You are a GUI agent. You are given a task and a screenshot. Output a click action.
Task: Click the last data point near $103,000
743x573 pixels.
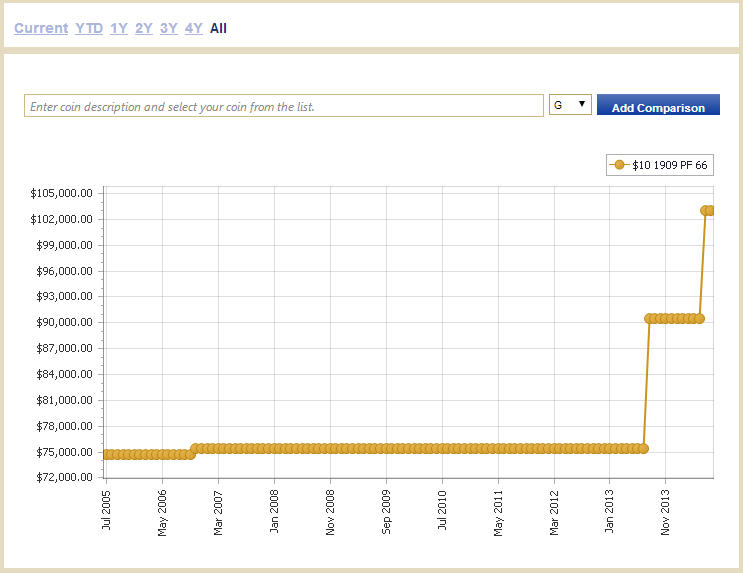[x=711, y=210]
